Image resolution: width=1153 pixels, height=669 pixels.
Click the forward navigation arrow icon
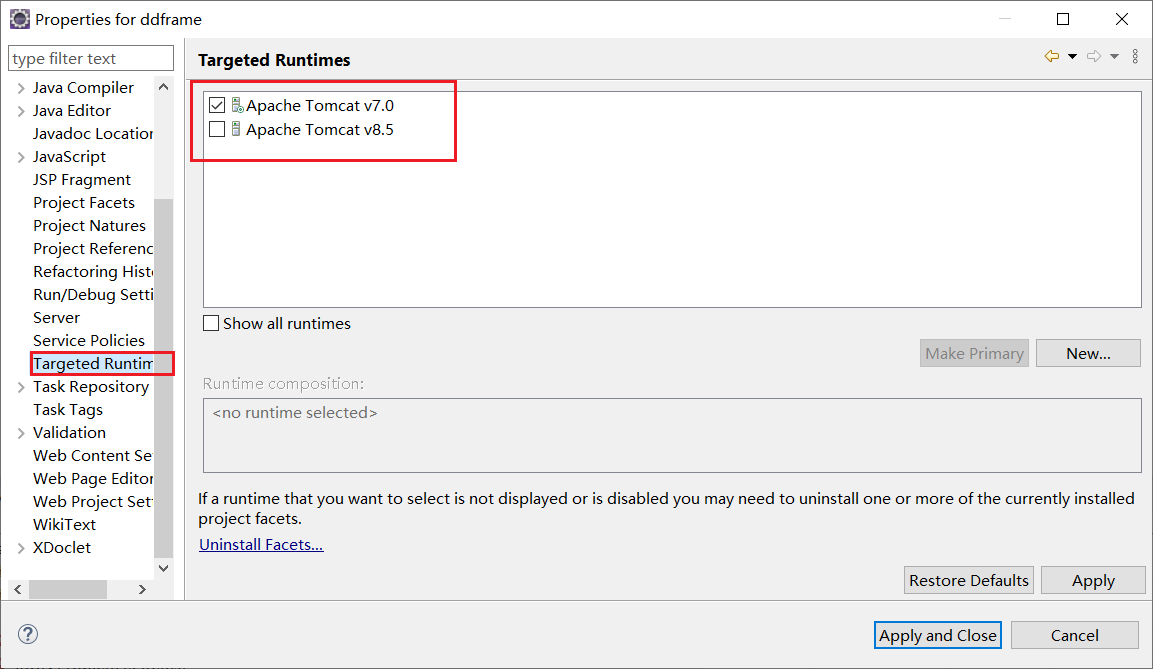point(1094,57)
